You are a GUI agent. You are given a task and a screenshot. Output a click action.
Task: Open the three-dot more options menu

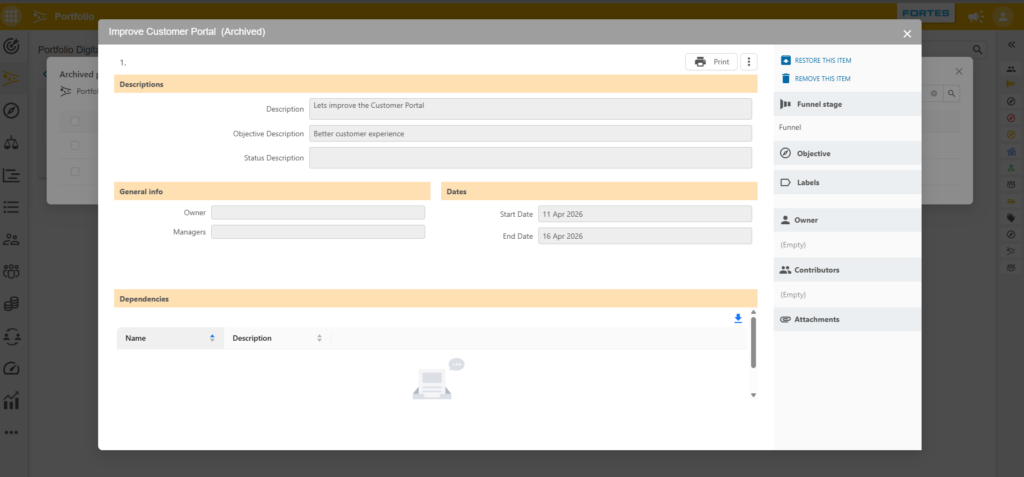pyautogui.click(x=749, y=62)
